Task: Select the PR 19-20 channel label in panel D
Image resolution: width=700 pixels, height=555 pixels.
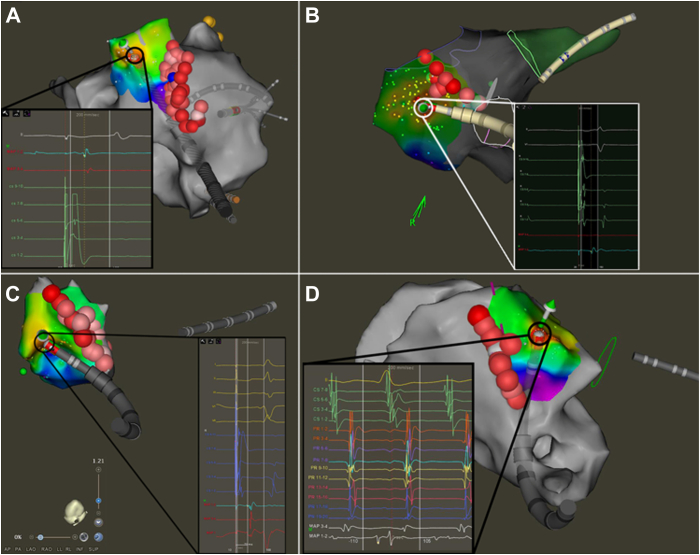Action: pyautogui.click(x=318, y=516)
